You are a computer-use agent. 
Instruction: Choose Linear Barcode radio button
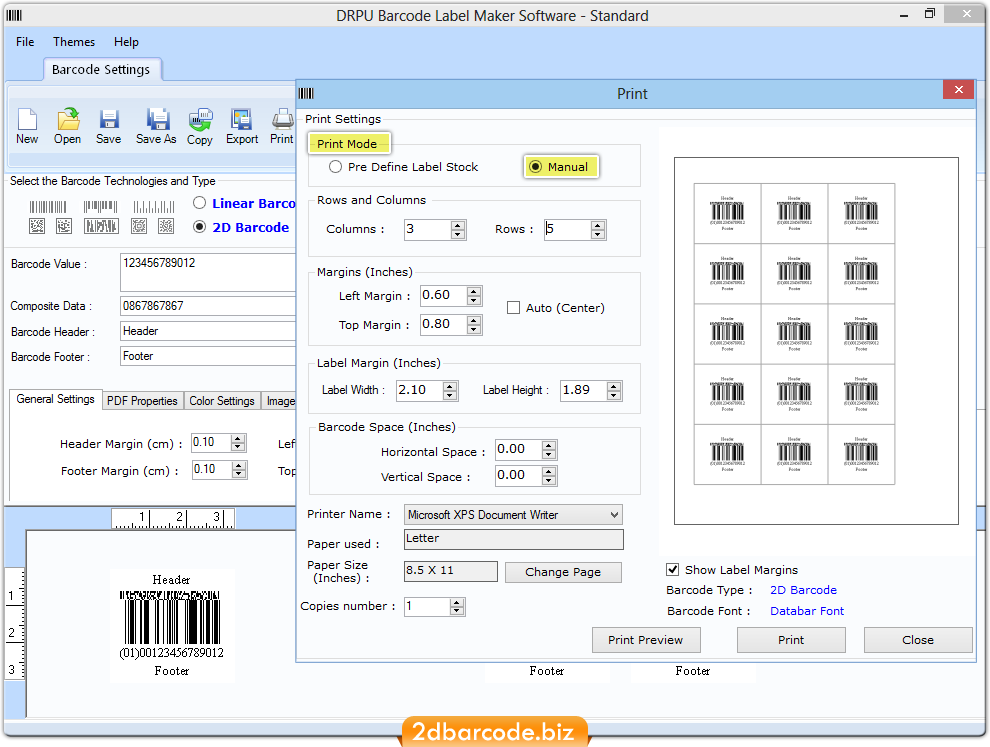(x=200, y=203)
